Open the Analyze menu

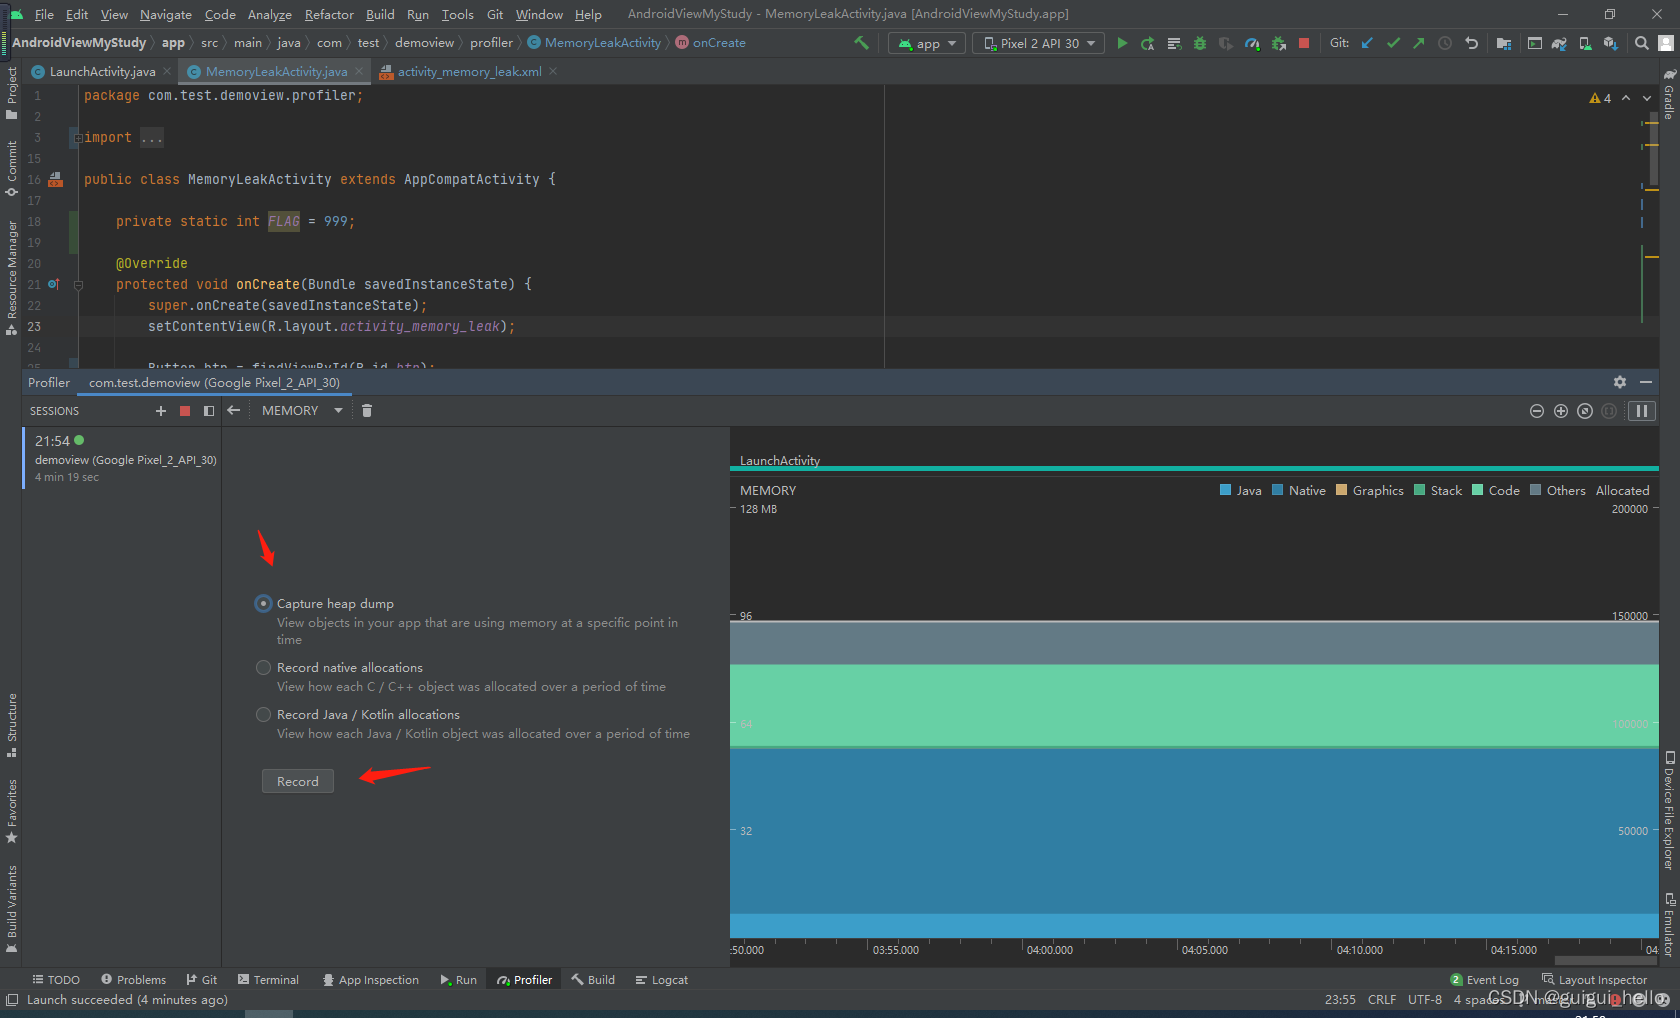pos(270,14)
